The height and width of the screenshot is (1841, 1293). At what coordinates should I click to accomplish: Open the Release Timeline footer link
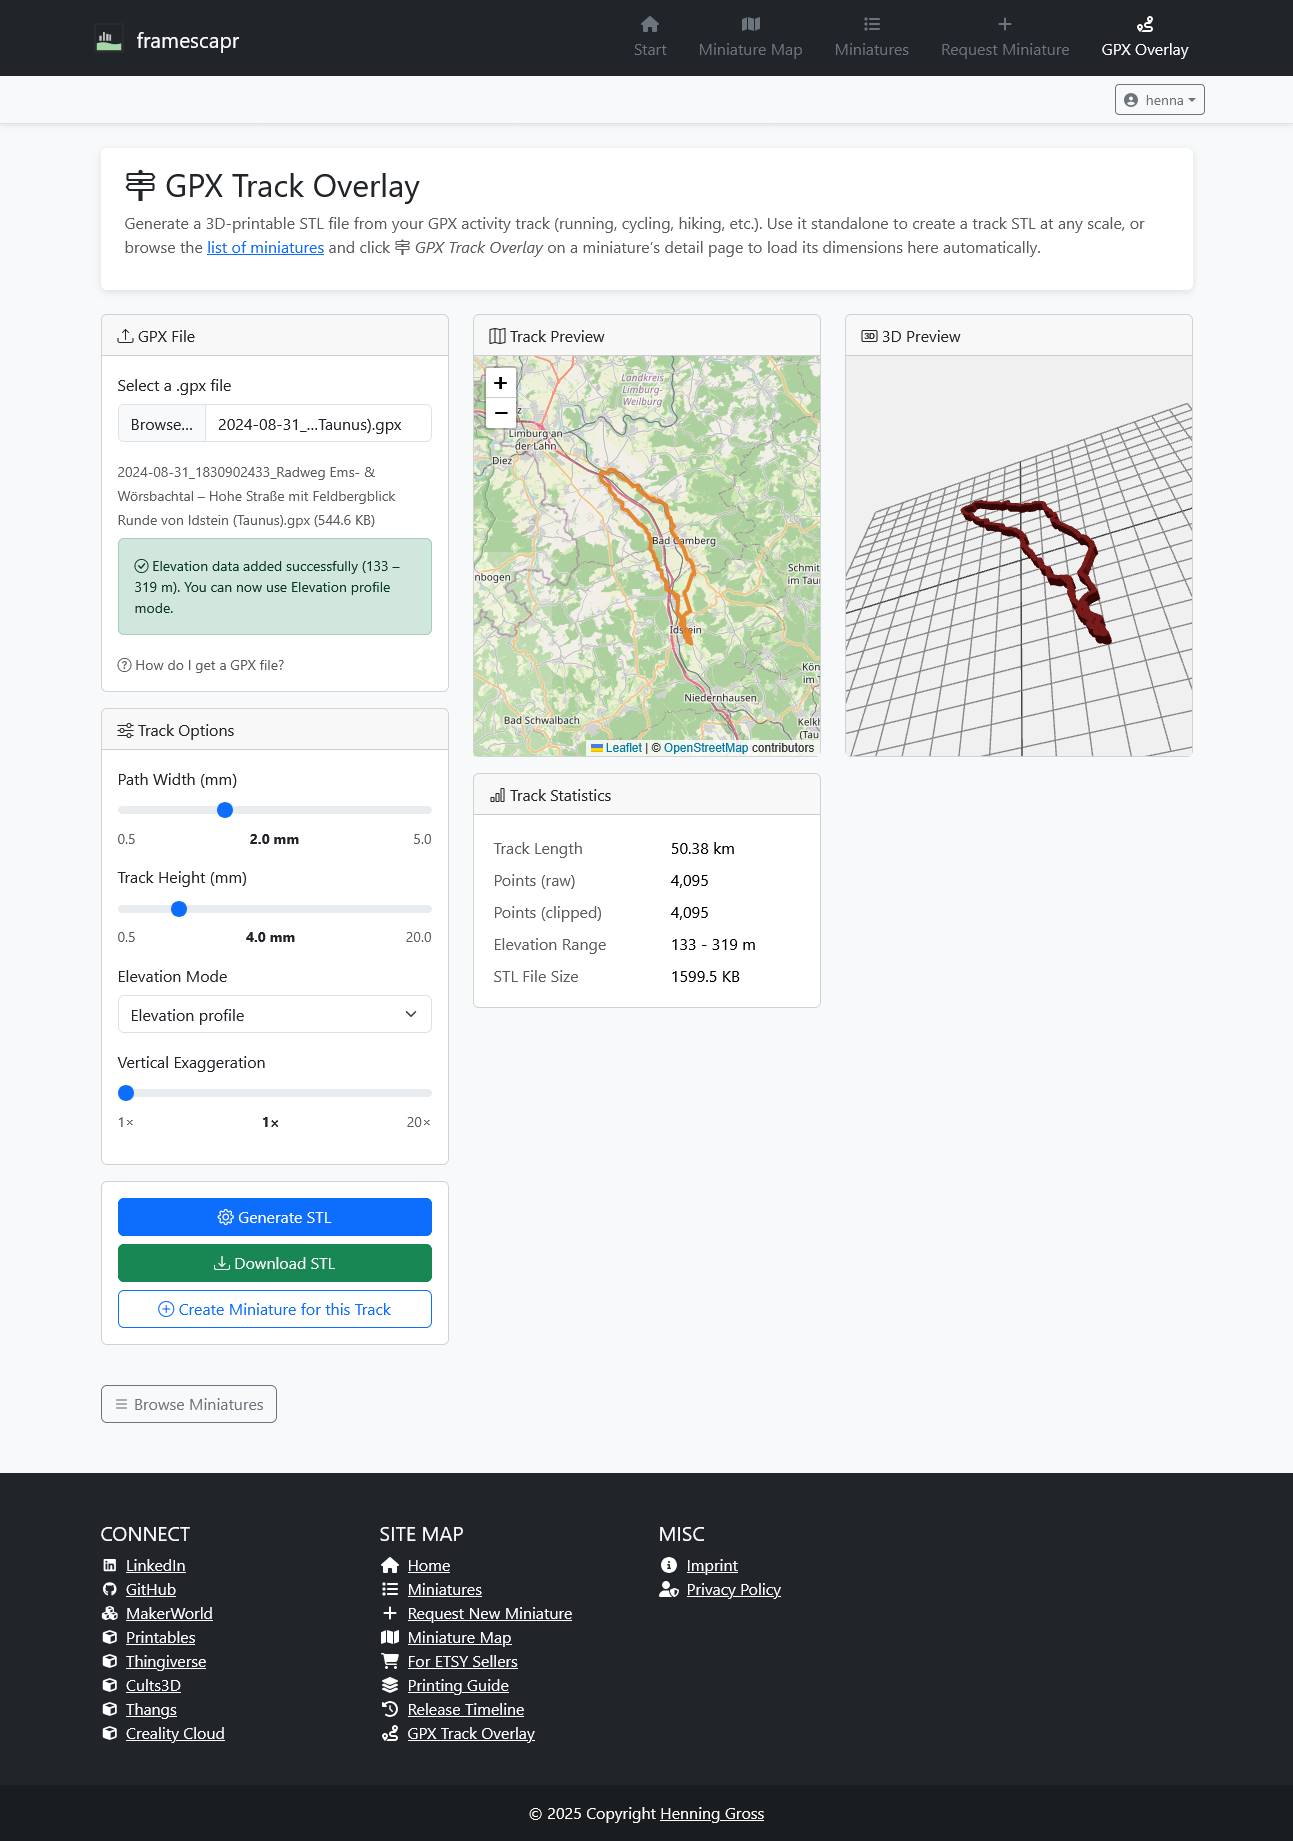coord(466,1710)
